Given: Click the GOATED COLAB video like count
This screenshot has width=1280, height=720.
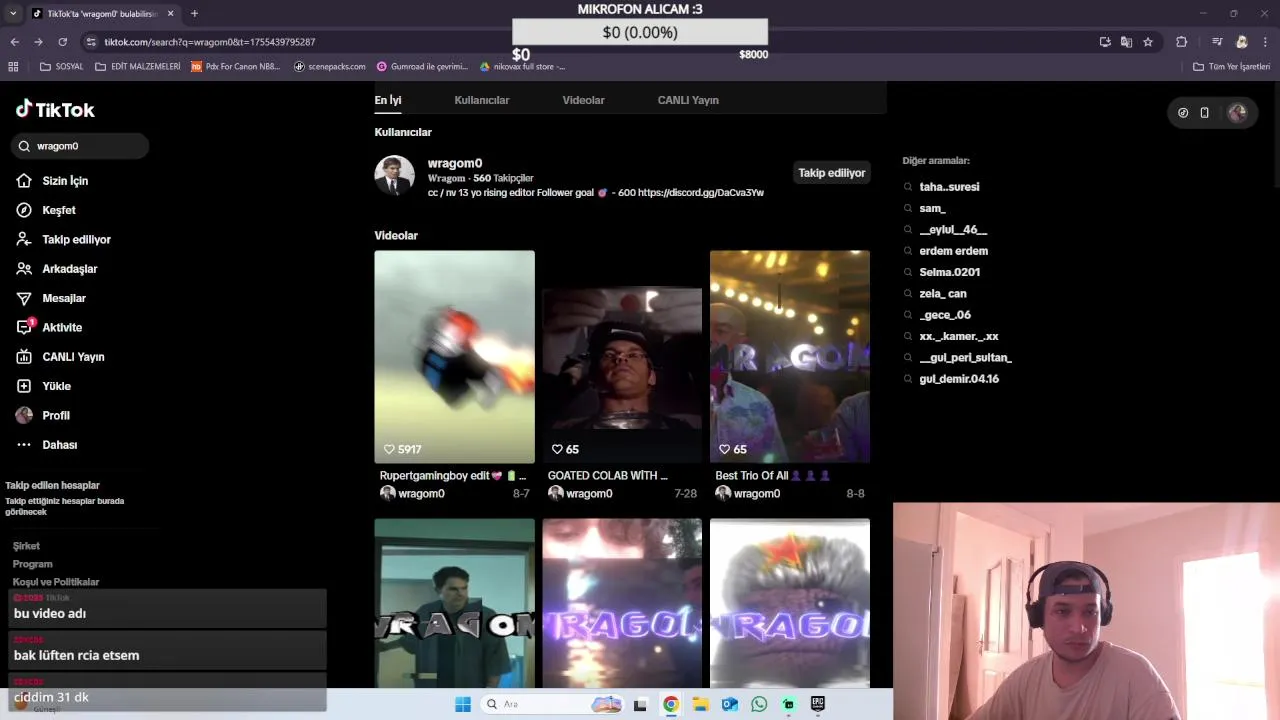Looking at the screenshot, I should click(572, 449).
